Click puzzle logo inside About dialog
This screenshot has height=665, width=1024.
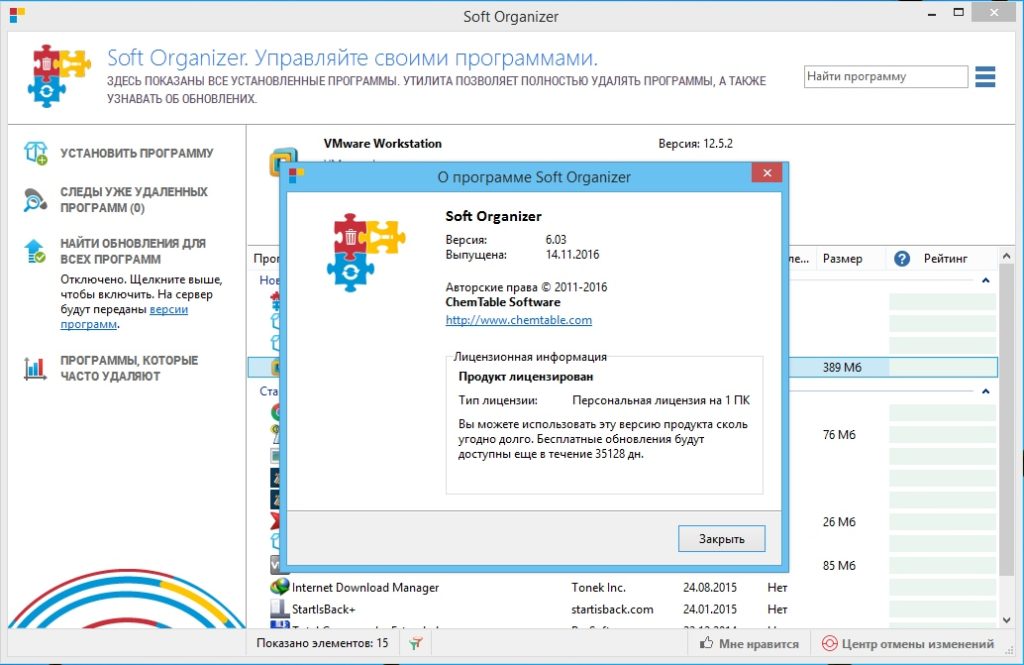pyautogui.click(x=366, y=252)
